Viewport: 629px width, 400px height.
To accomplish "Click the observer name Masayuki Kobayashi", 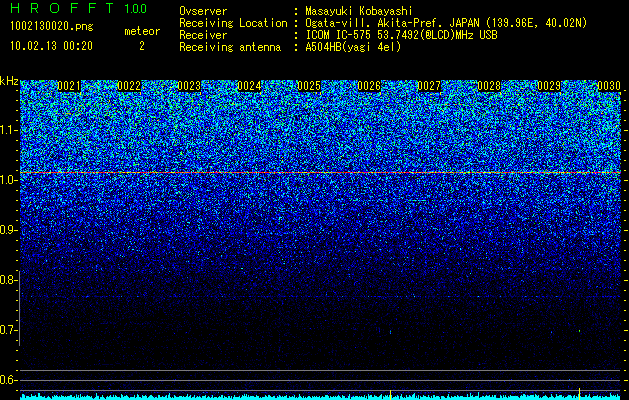I will [x=359, y=11].
